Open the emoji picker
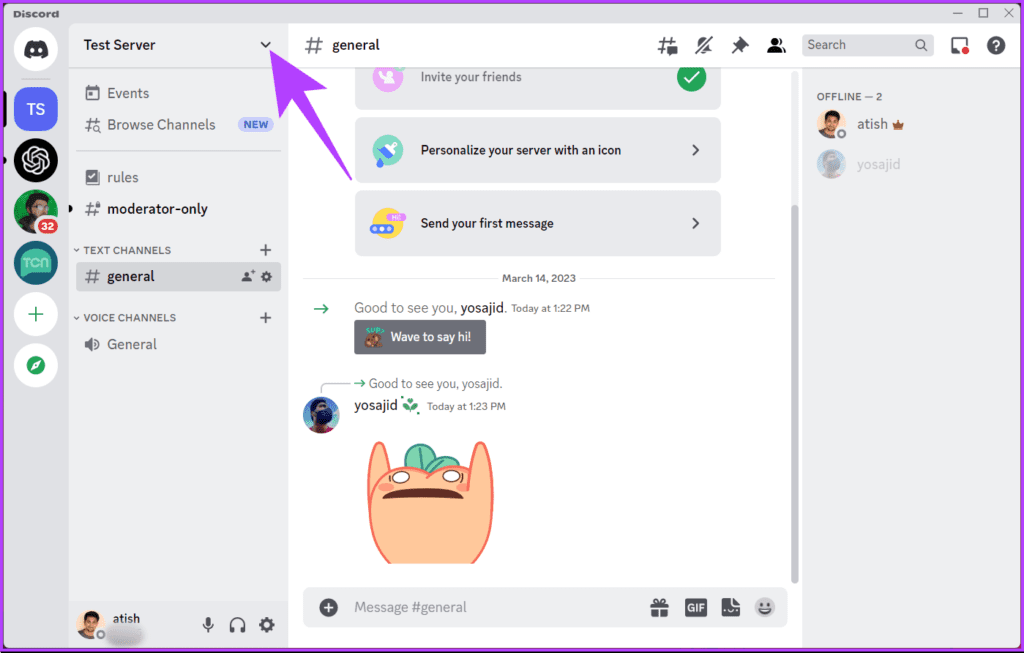 pos(765,607)
